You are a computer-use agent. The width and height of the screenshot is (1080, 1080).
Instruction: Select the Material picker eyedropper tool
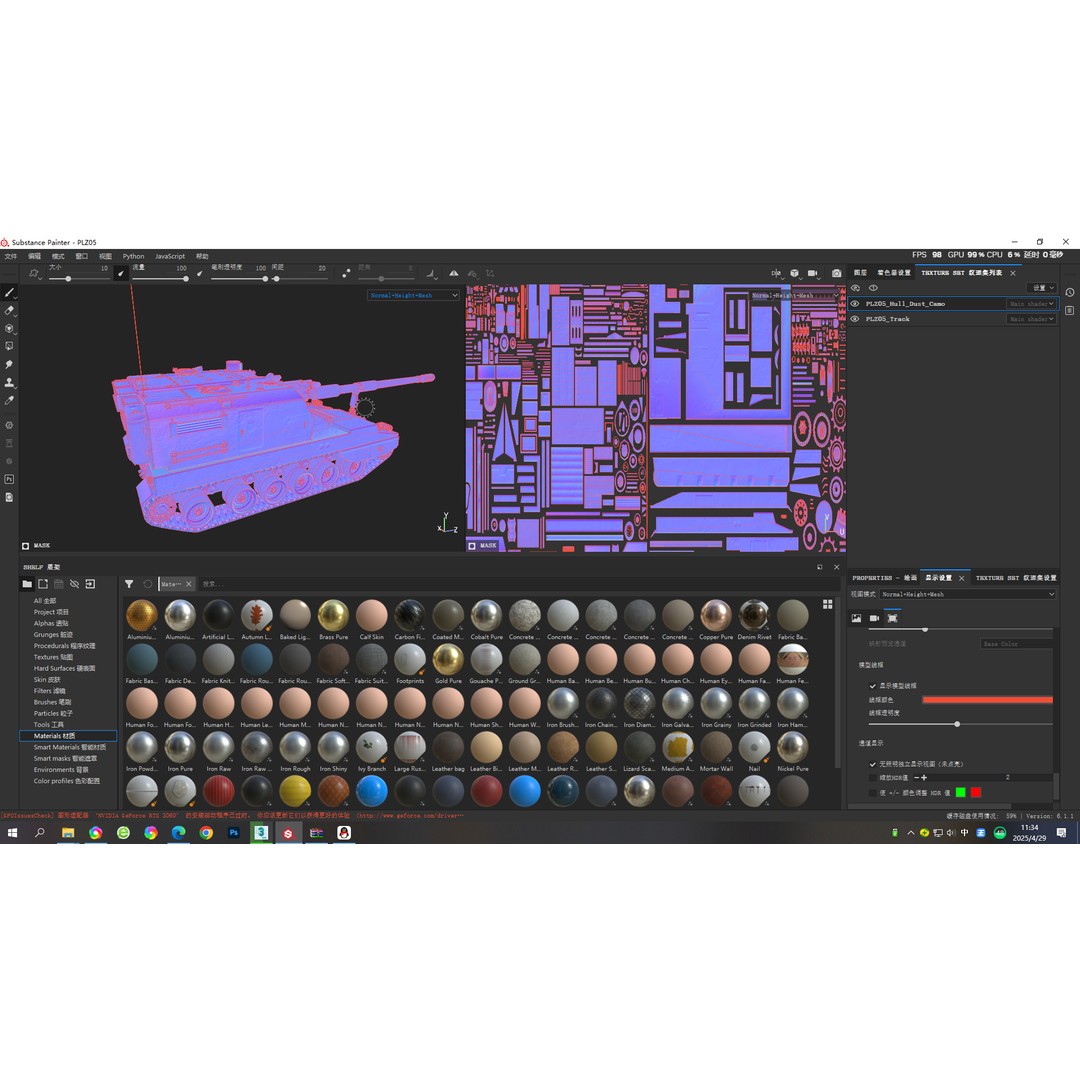(9, 400)
